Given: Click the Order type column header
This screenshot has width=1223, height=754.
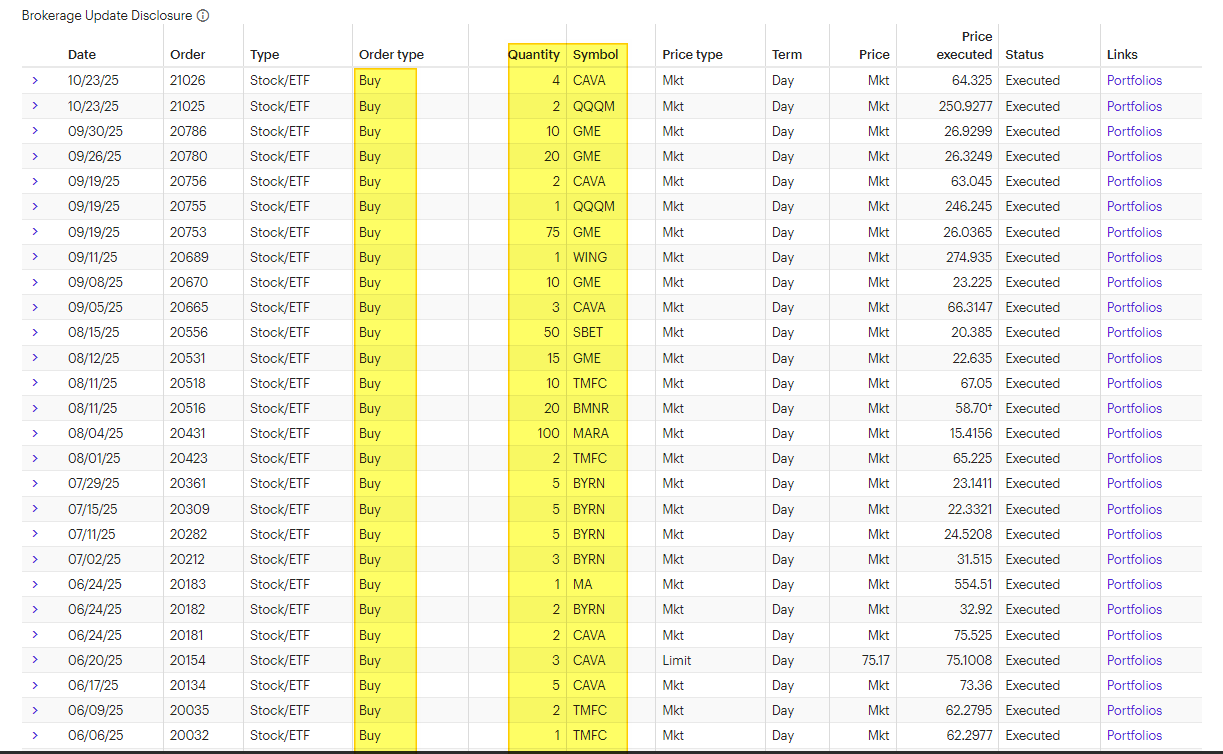Looking at the screenshot, I should point(391,55).
